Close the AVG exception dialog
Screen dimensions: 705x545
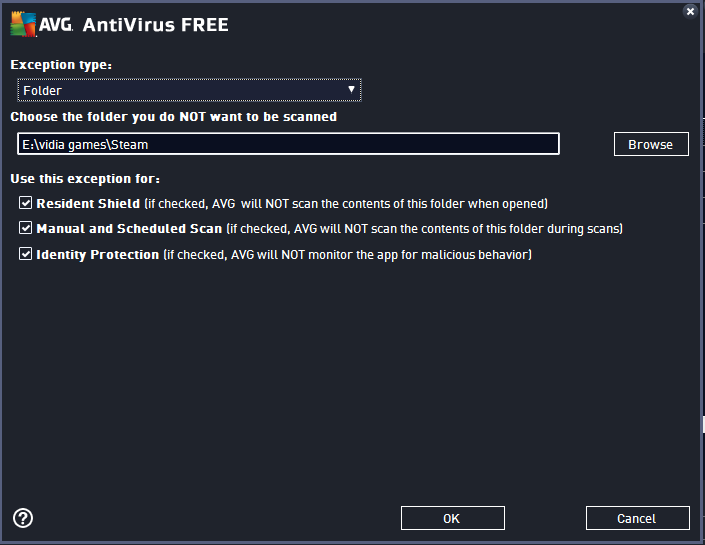pyautogui.click(x=690, y=11)
